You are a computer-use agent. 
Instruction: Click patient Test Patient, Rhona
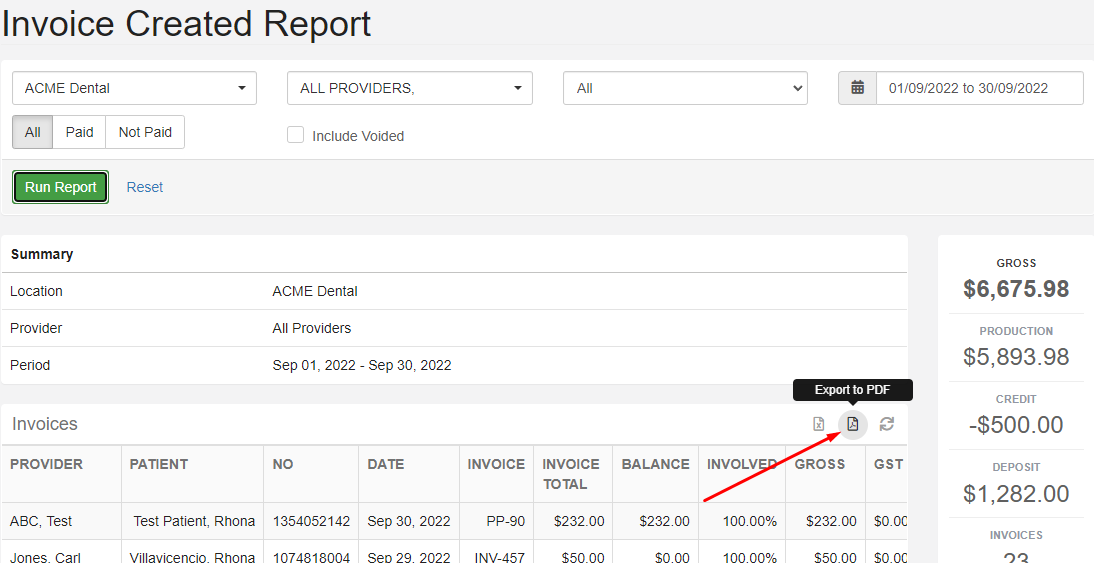click(194, 521)
